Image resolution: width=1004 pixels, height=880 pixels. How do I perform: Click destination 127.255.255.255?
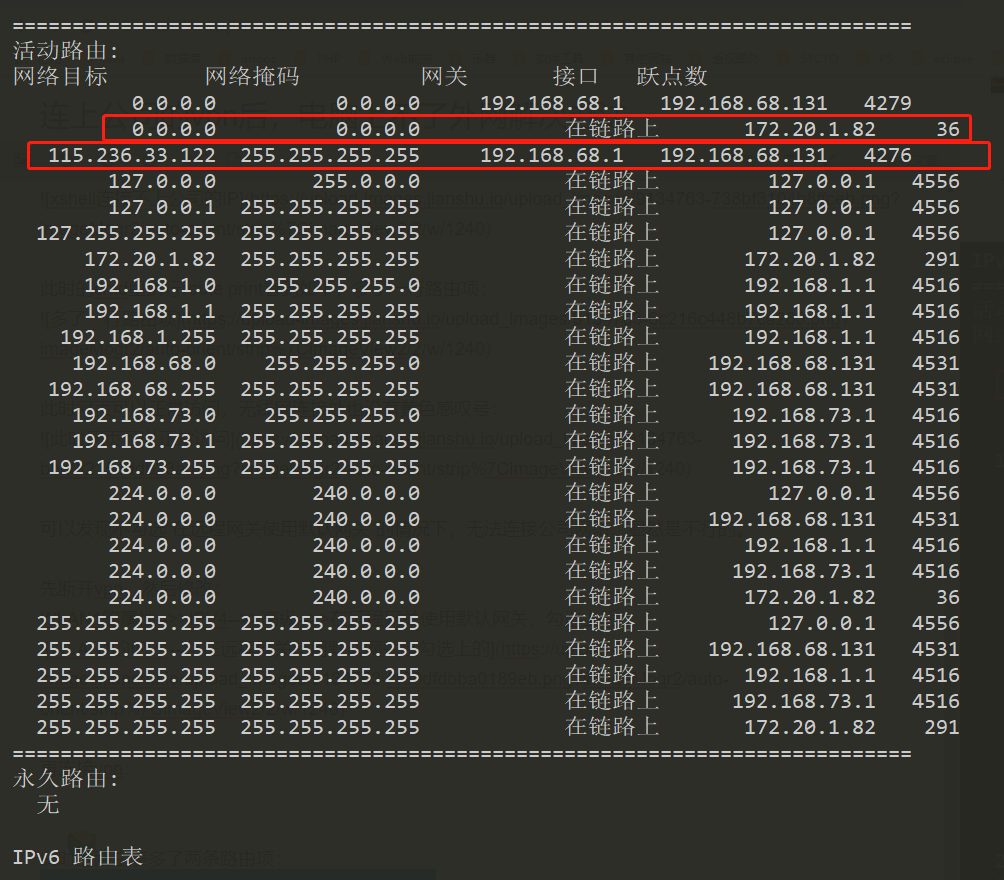[126, 233]
